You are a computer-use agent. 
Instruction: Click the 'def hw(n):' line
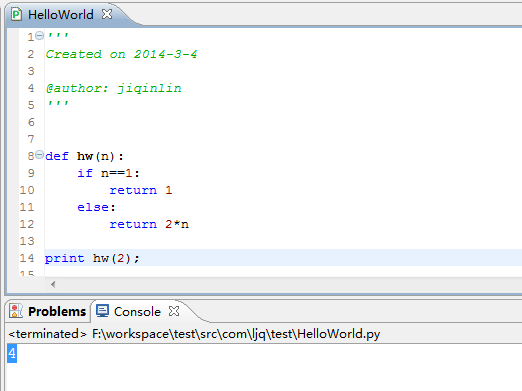pyautogui.click(x=84, y=156)
